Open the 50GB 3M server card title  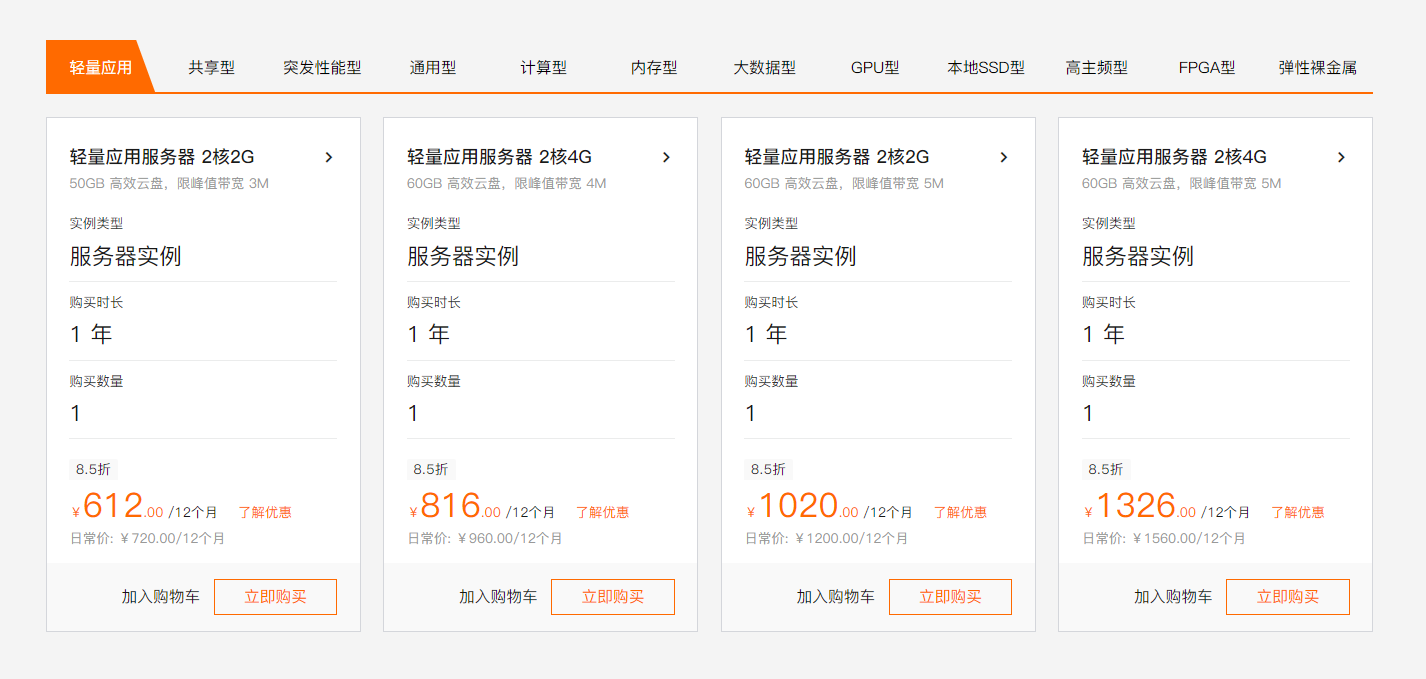(x=162, y=157)
